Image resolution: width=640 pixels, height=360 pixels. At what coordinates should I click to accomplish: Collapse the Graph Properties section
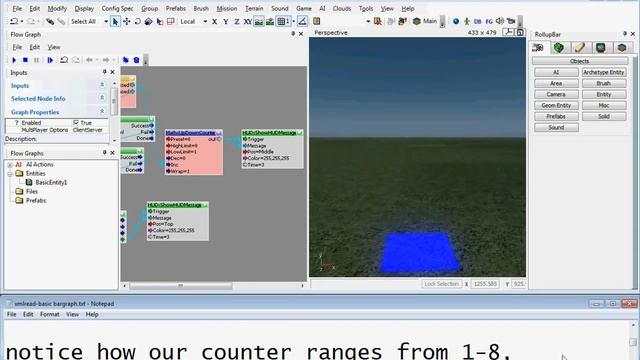click(x=102, y=111)
